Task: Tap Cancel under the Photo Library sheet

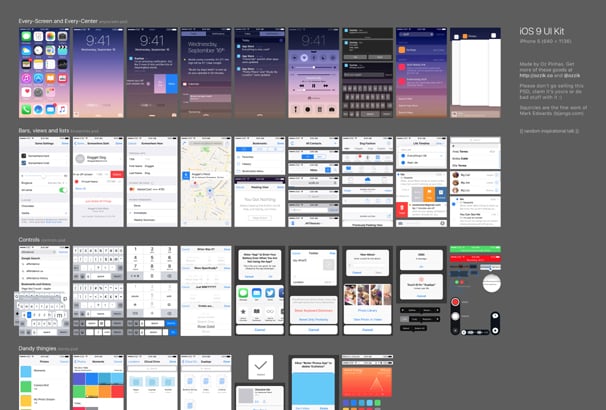Action: (368, 330)
